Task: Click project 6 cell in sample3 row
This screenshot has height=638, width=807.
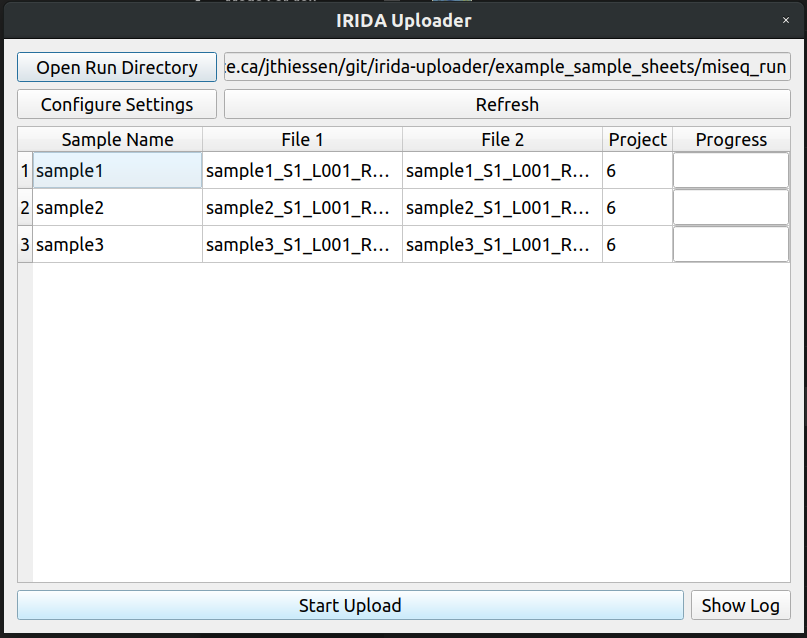Action: pos(637,244)
